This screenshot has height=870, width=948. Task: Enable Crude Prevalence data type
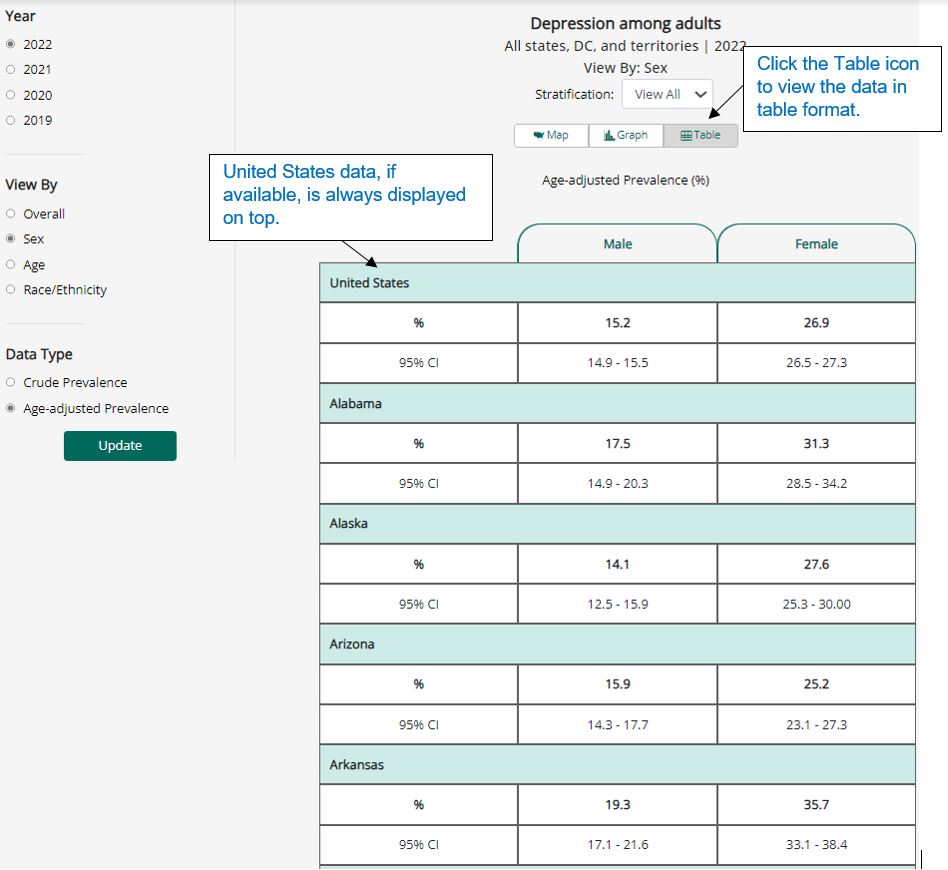10,382
